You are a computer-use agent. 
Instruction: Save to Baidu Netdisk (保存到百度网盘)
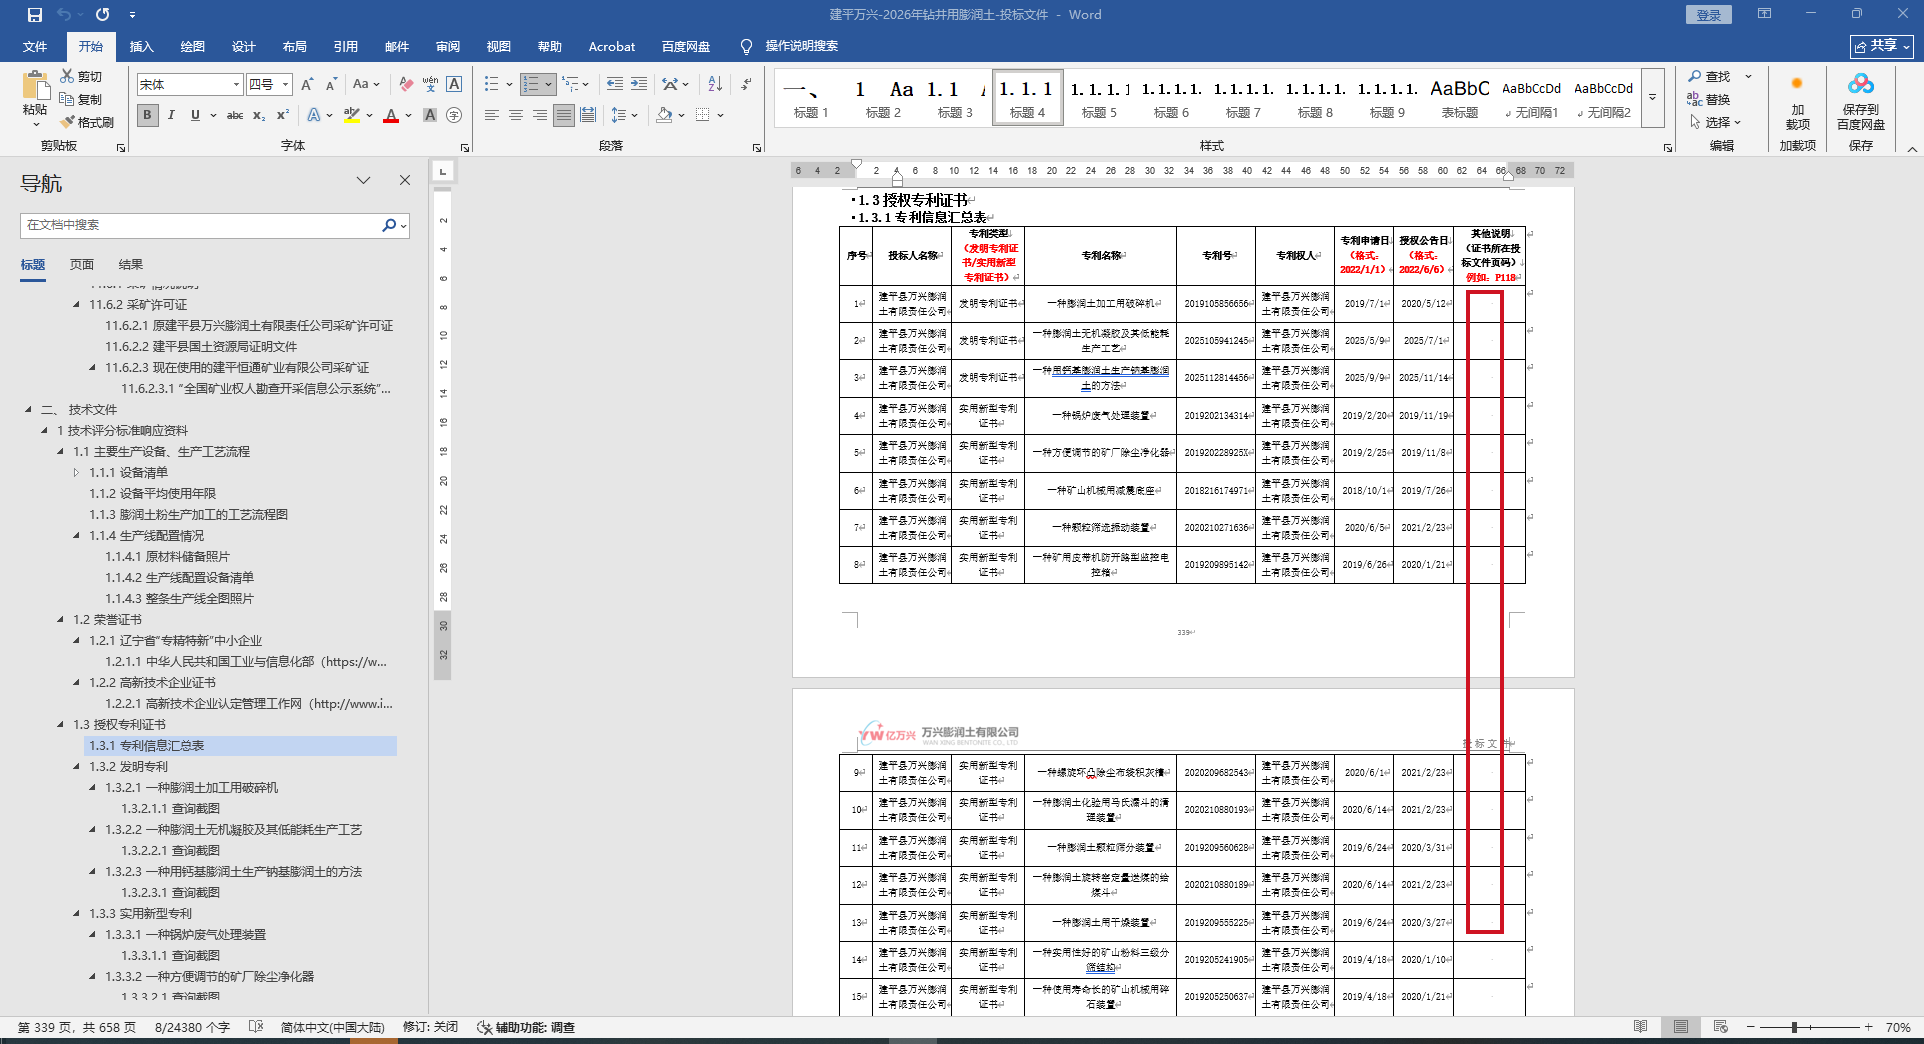pyautogui.click(x=1861, y=102)
